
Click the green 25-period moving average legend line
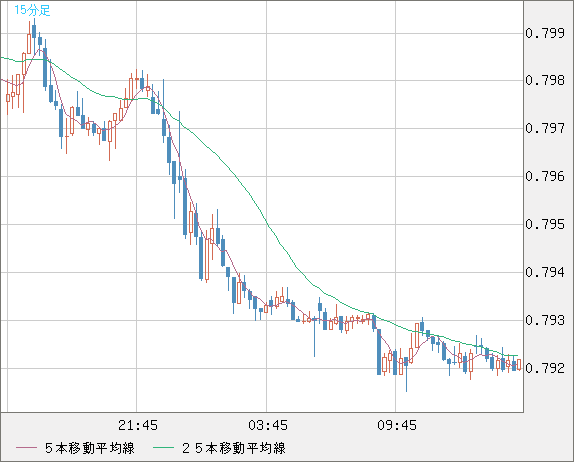[x=163, y=448]
